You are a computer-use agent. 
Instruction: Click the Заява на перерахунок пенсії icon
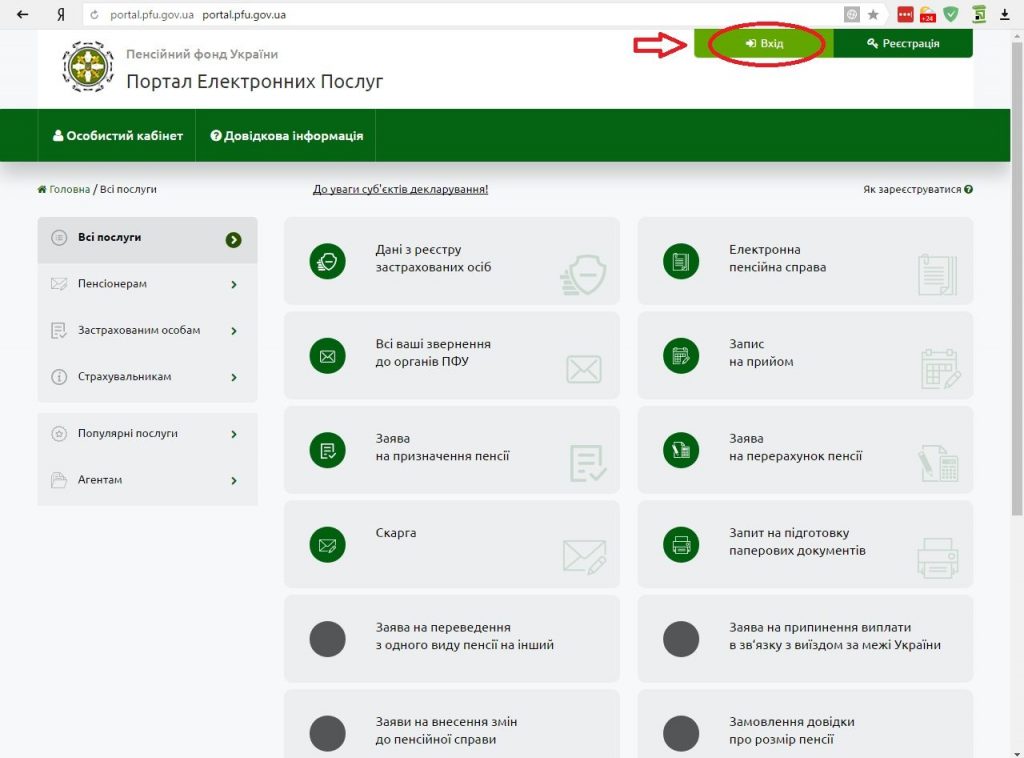coord(681,450)
